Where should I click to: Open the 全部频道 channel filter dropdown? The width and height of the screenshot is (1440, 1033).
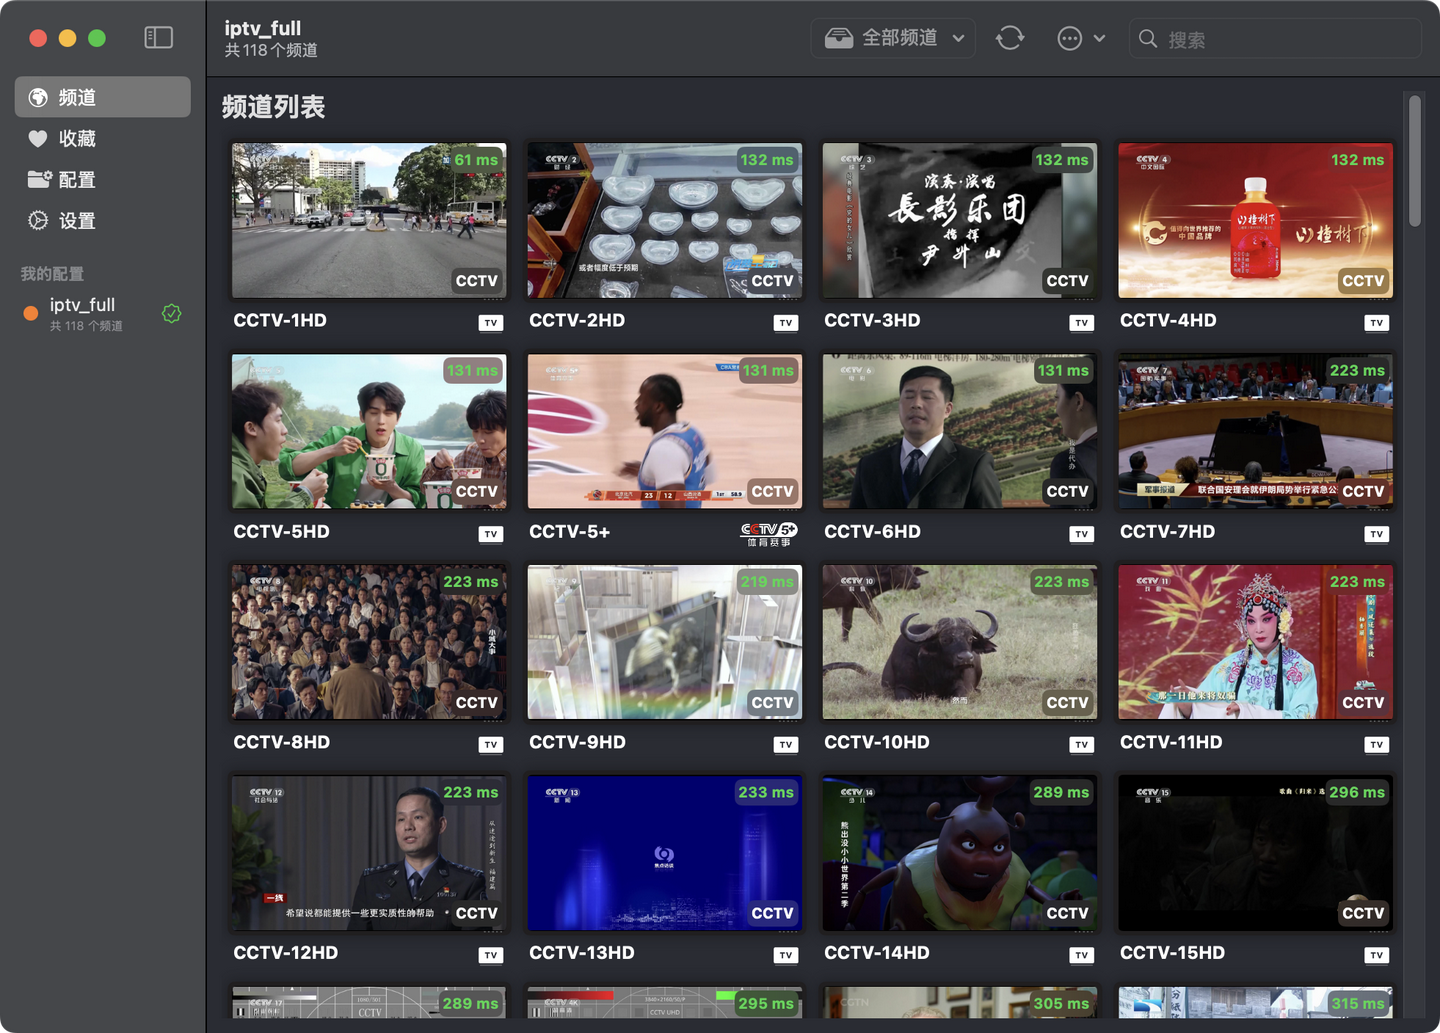tap(893, 38)
